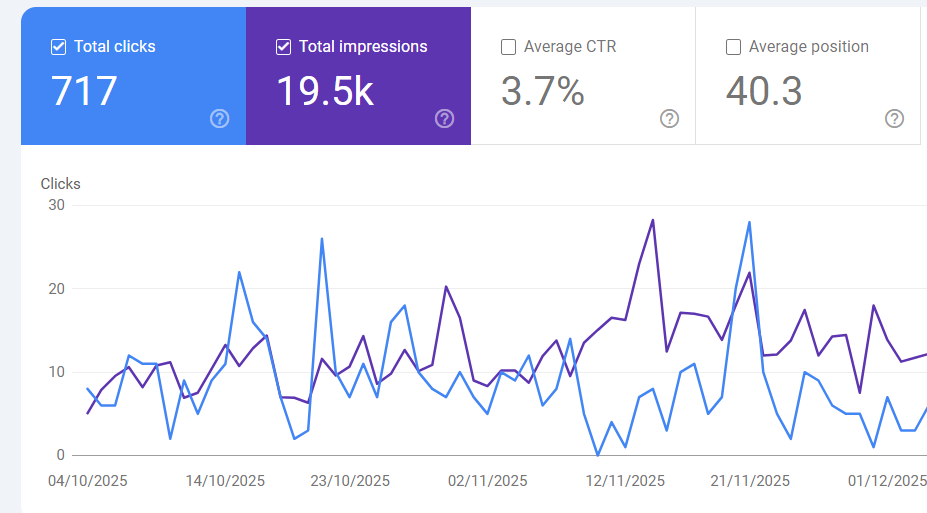This screenshot has width=927, height=513.
Task: Enable the Average CTR checkbox
Action: 508,47
